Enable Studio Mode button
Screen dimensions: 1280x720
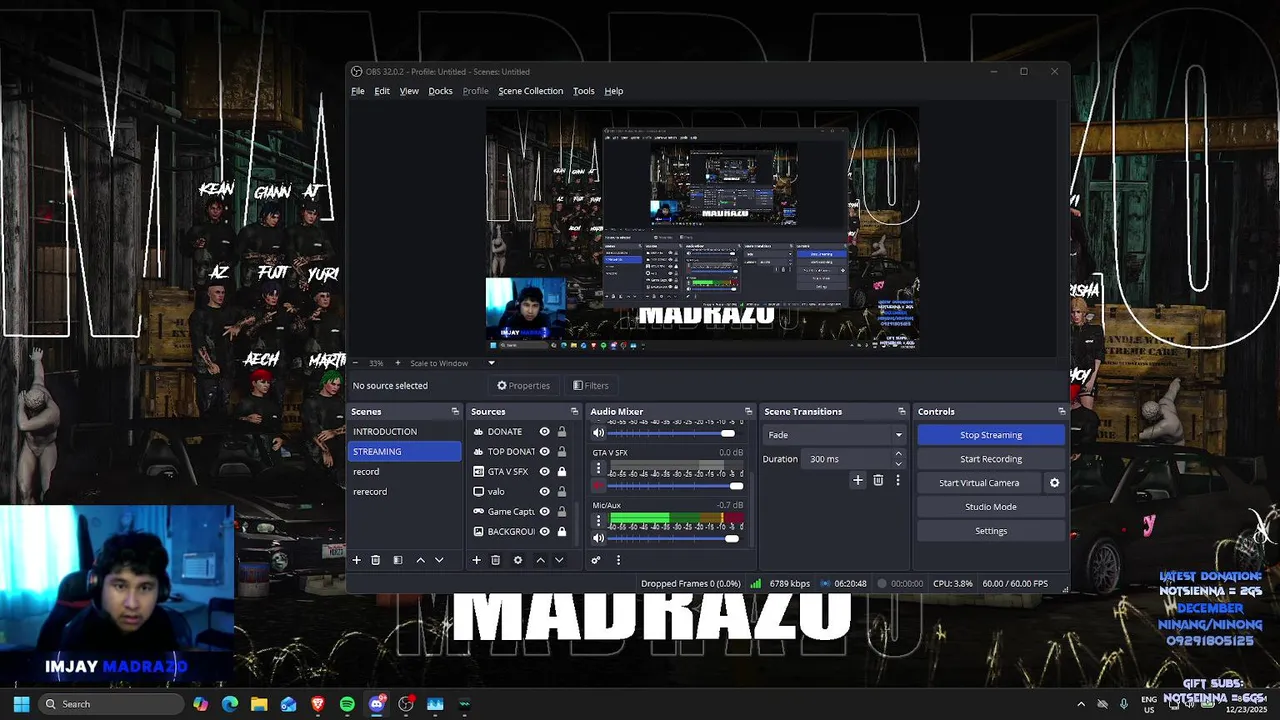click(x=991, y=507)
